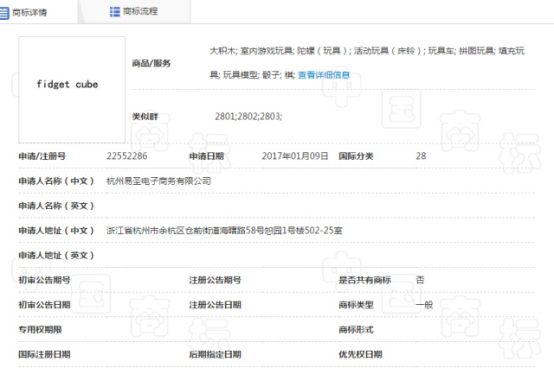The height and width of the screenshot is (369, 554).
Task: Click the 优先权日期 label
Action: [x=360, y=354]
